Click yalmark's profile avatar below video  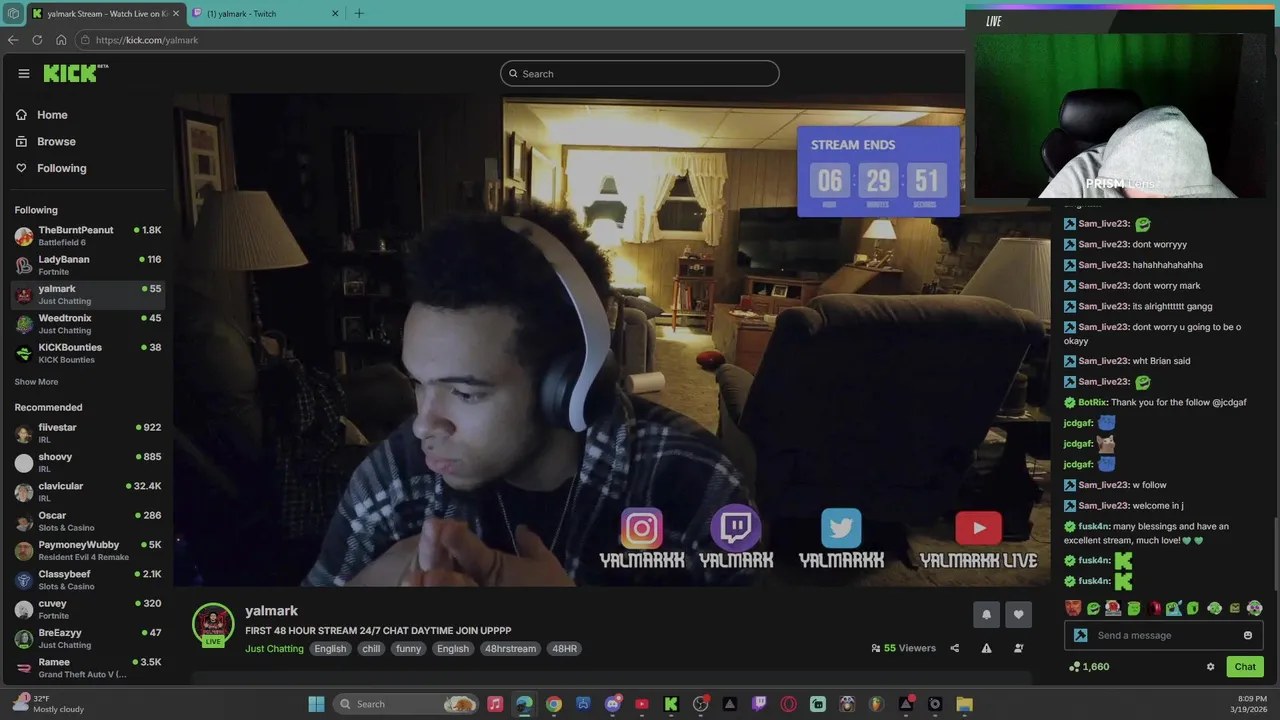pos(213,624)
